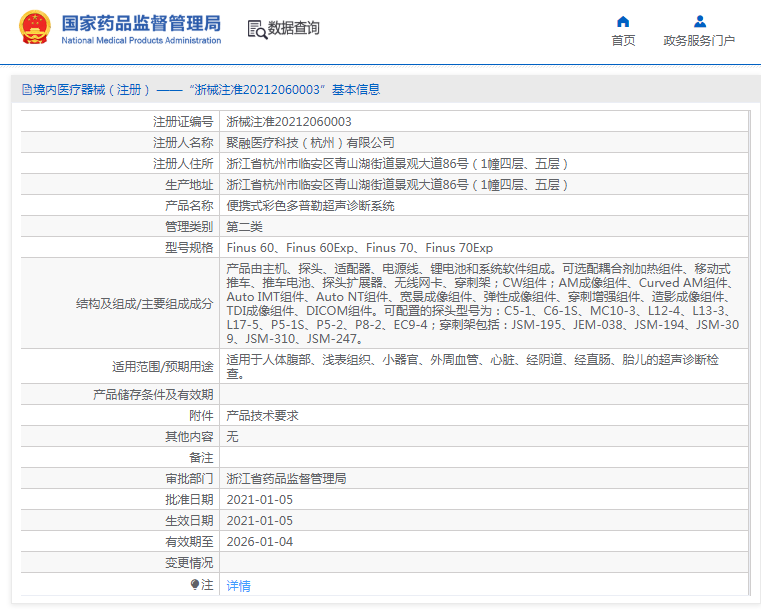The height and width of the screenshot is (610, 761).
Task: Open 政务服务门户 portal link
Action: 699,40
